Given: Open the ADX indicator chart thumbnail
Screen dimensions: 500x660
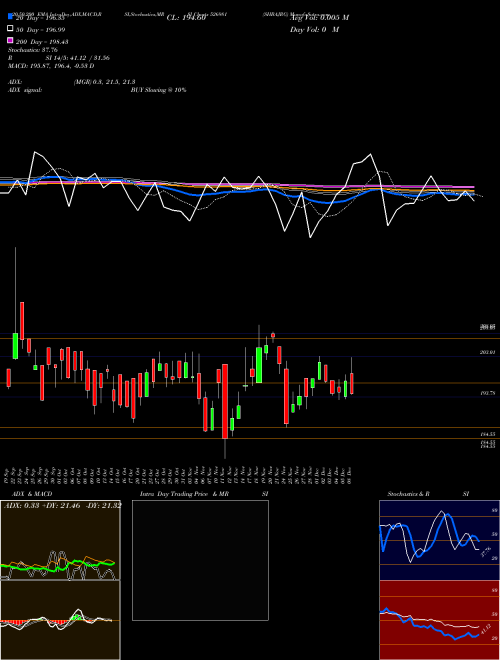Looking at the screenshot, I should tap(60, 540).
